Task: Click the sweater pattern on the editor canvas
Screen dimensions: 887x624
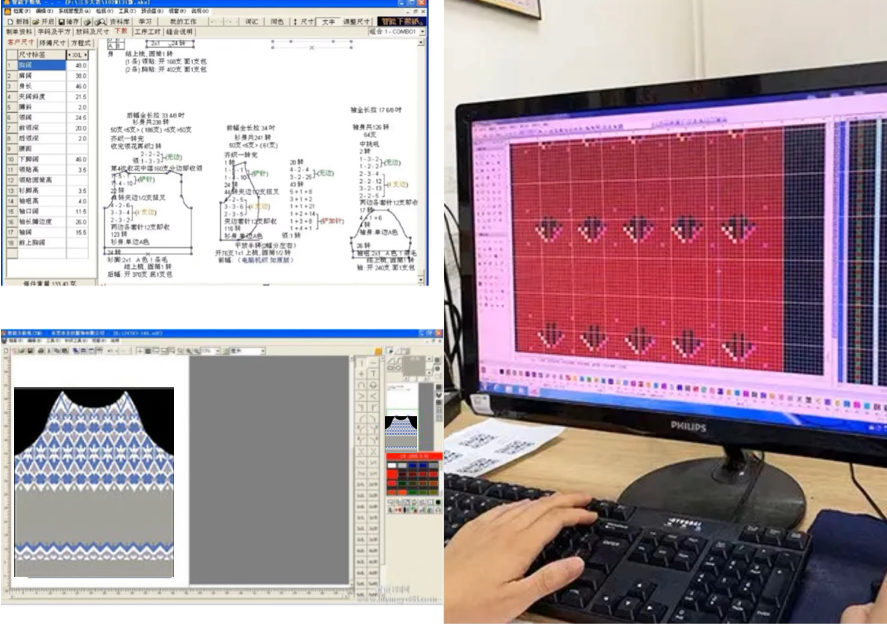Action: [x=94, y=482]
